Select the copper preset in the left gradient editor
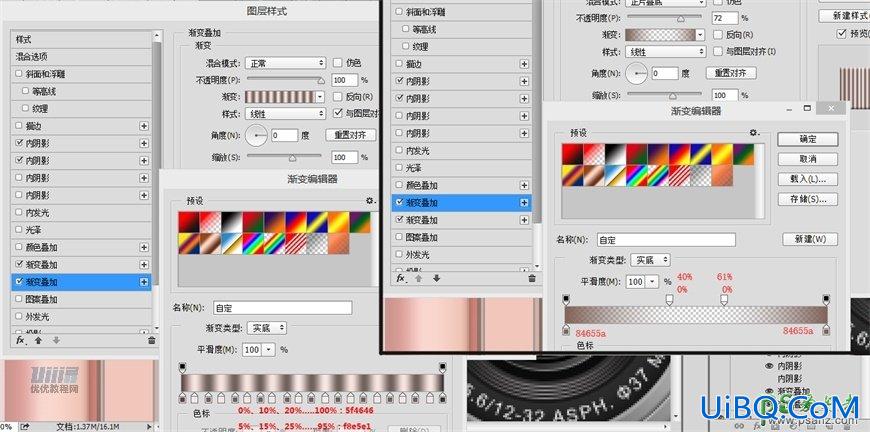This screenshot has width=870, height=432. click(x=210, y=243)
